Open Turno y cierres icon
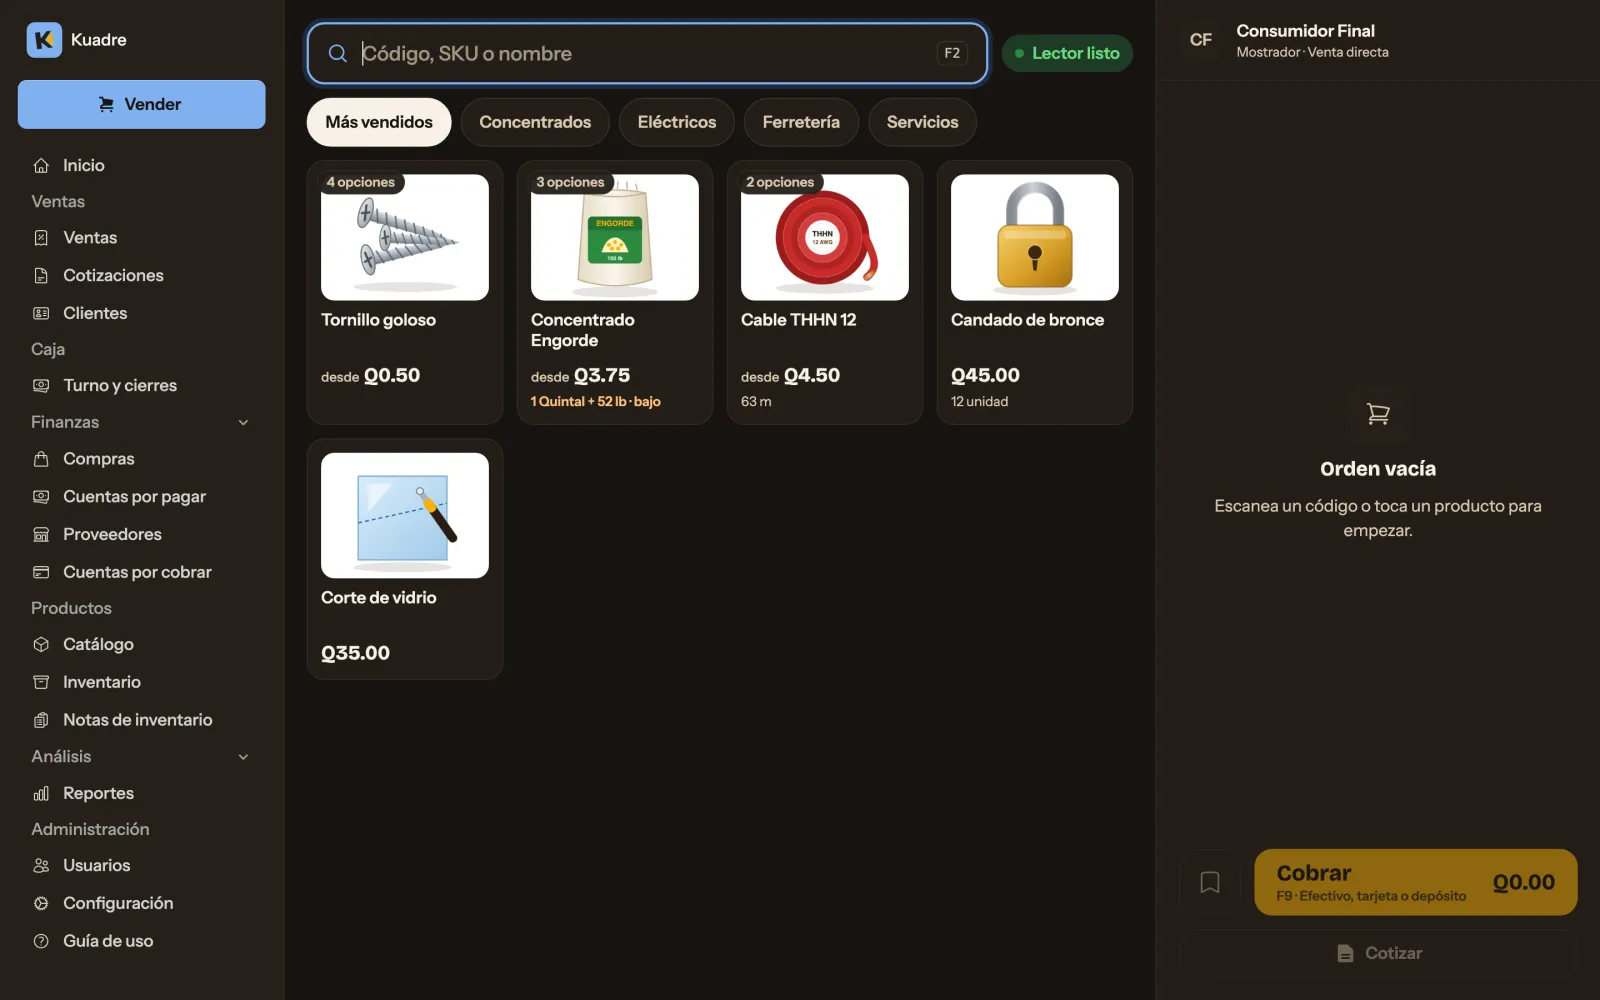Viewport: 1600px width, 1000px height. point(41,385)
